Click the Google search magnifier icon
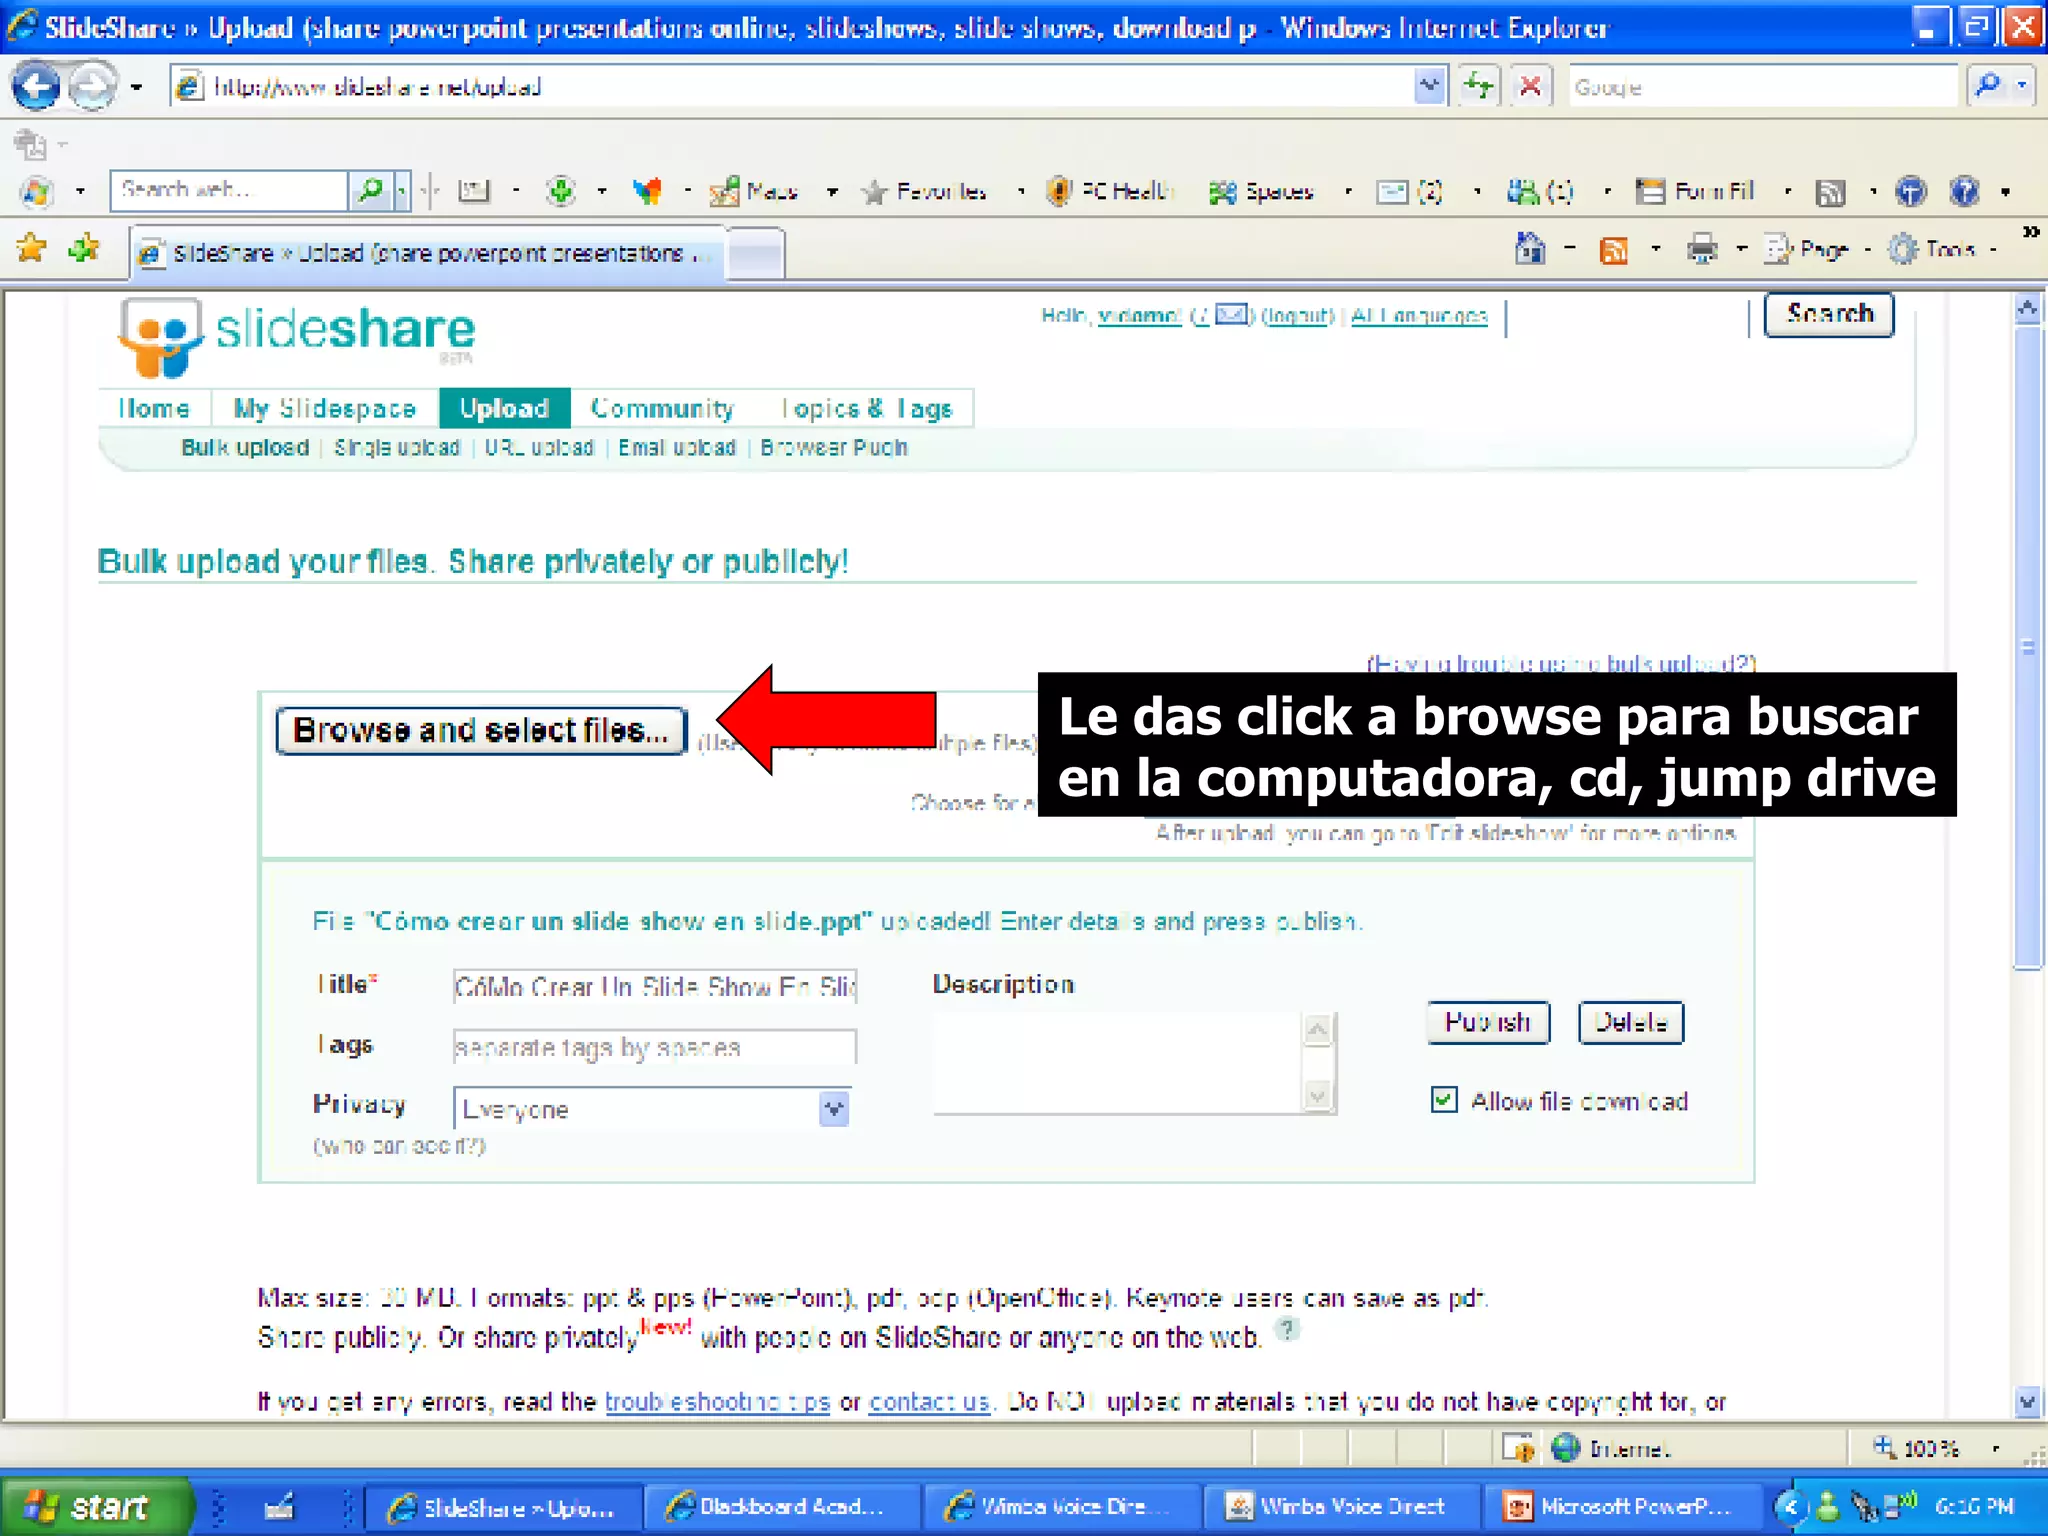 pos(1988,87)
